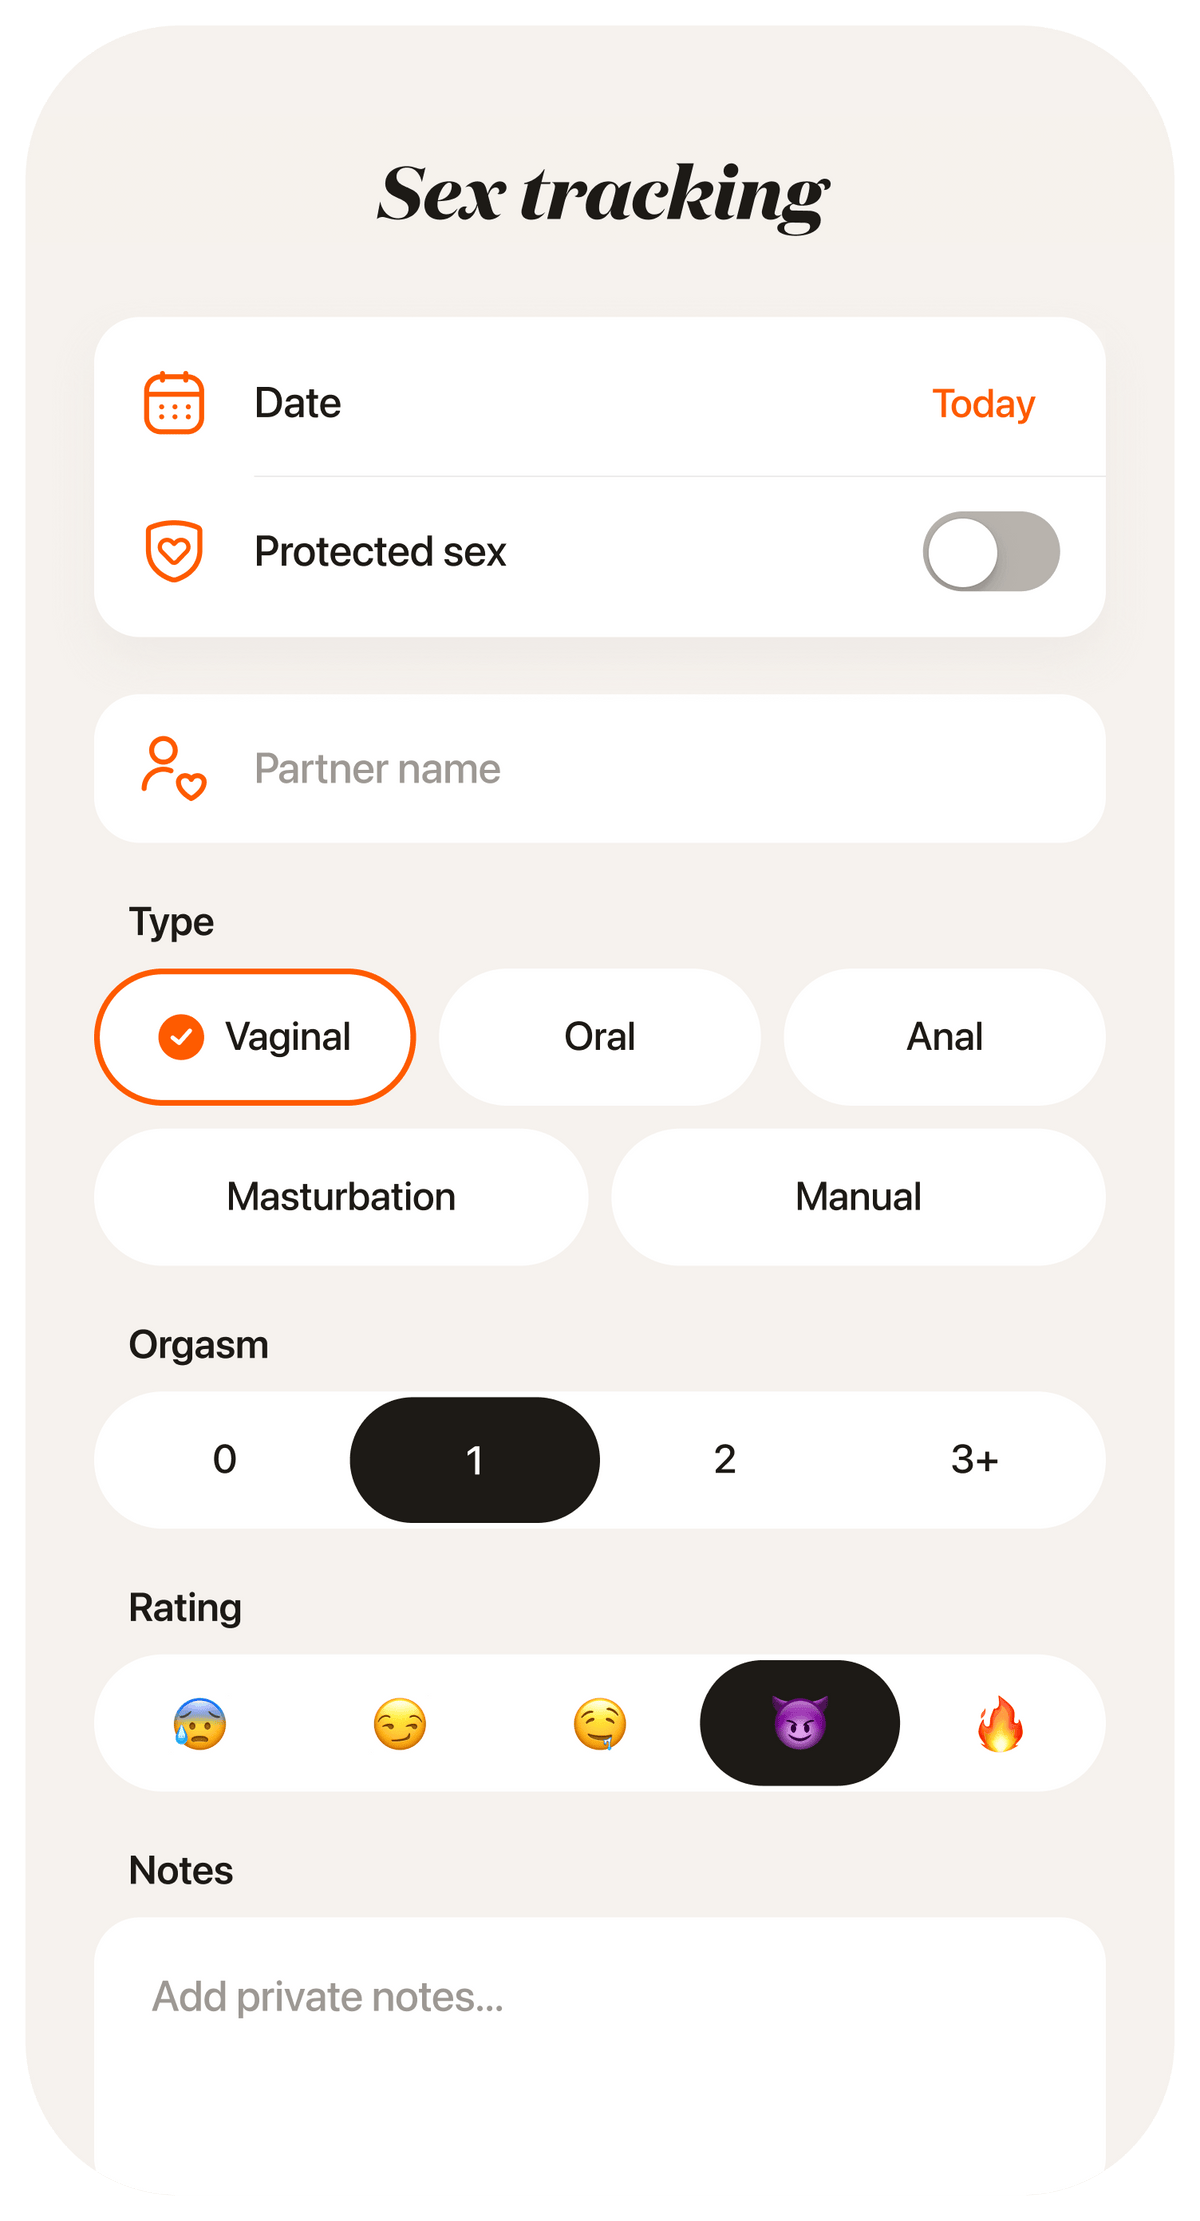
Task: Select the fire emoji rating
Action: click(1000, 1724)
